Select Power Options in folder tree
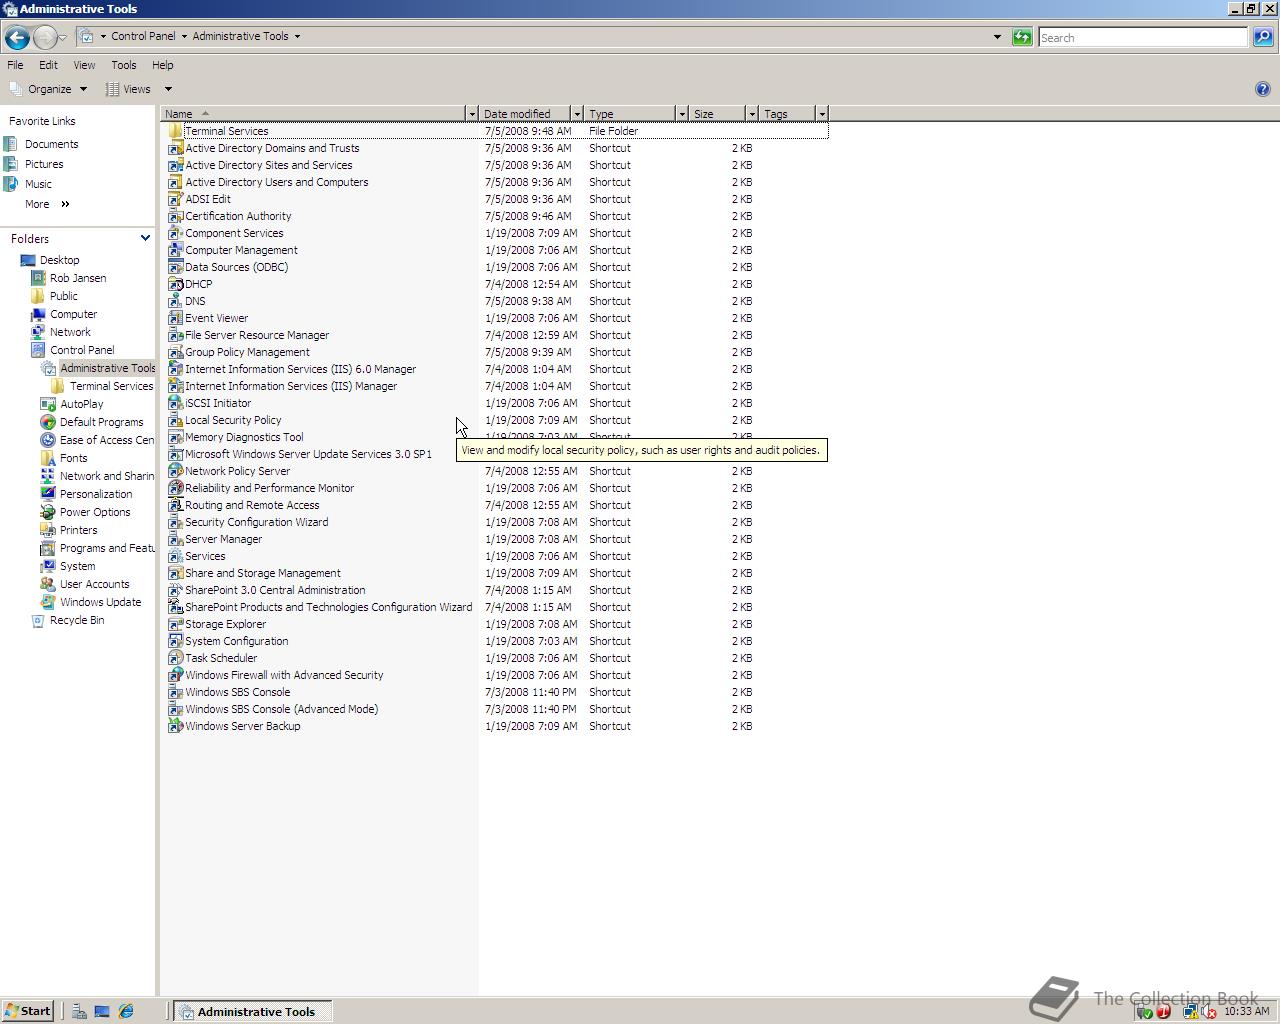This screenshot has width=1280, height=1024. tap(95, 512)
